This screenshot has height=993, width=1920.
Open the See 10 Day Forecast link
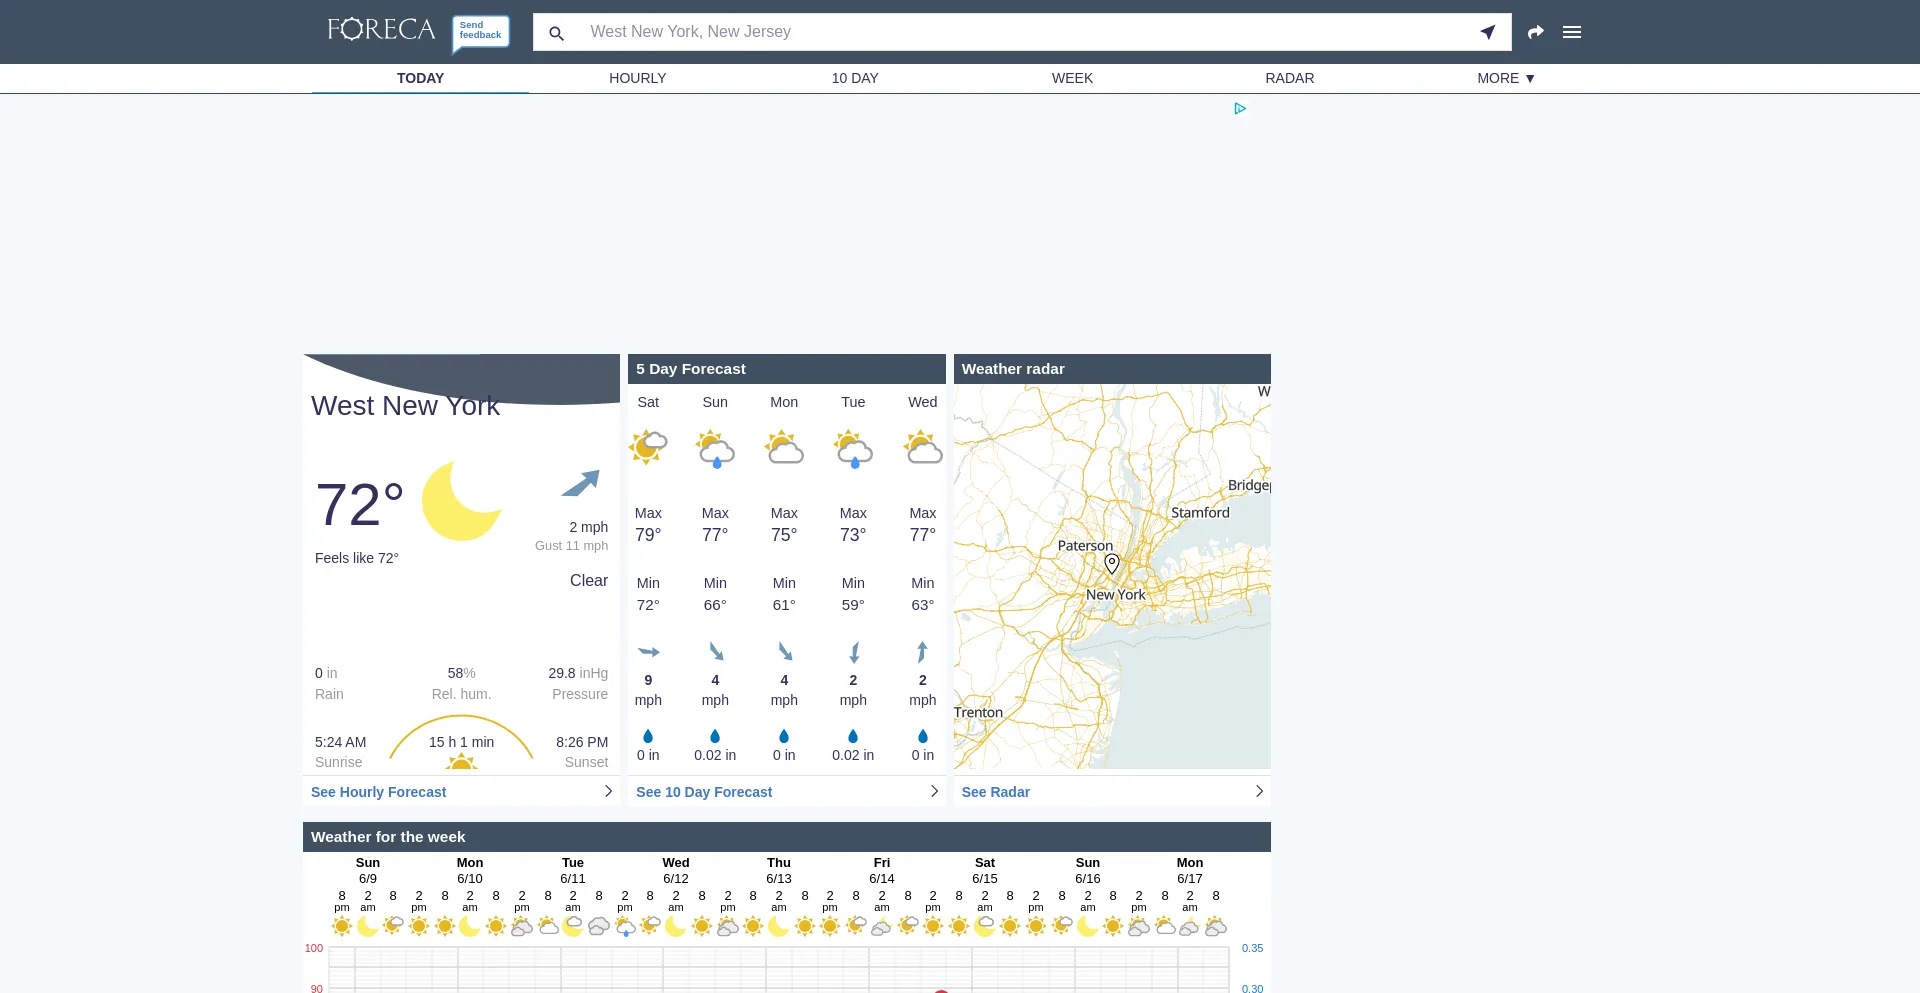pos(704,792)
